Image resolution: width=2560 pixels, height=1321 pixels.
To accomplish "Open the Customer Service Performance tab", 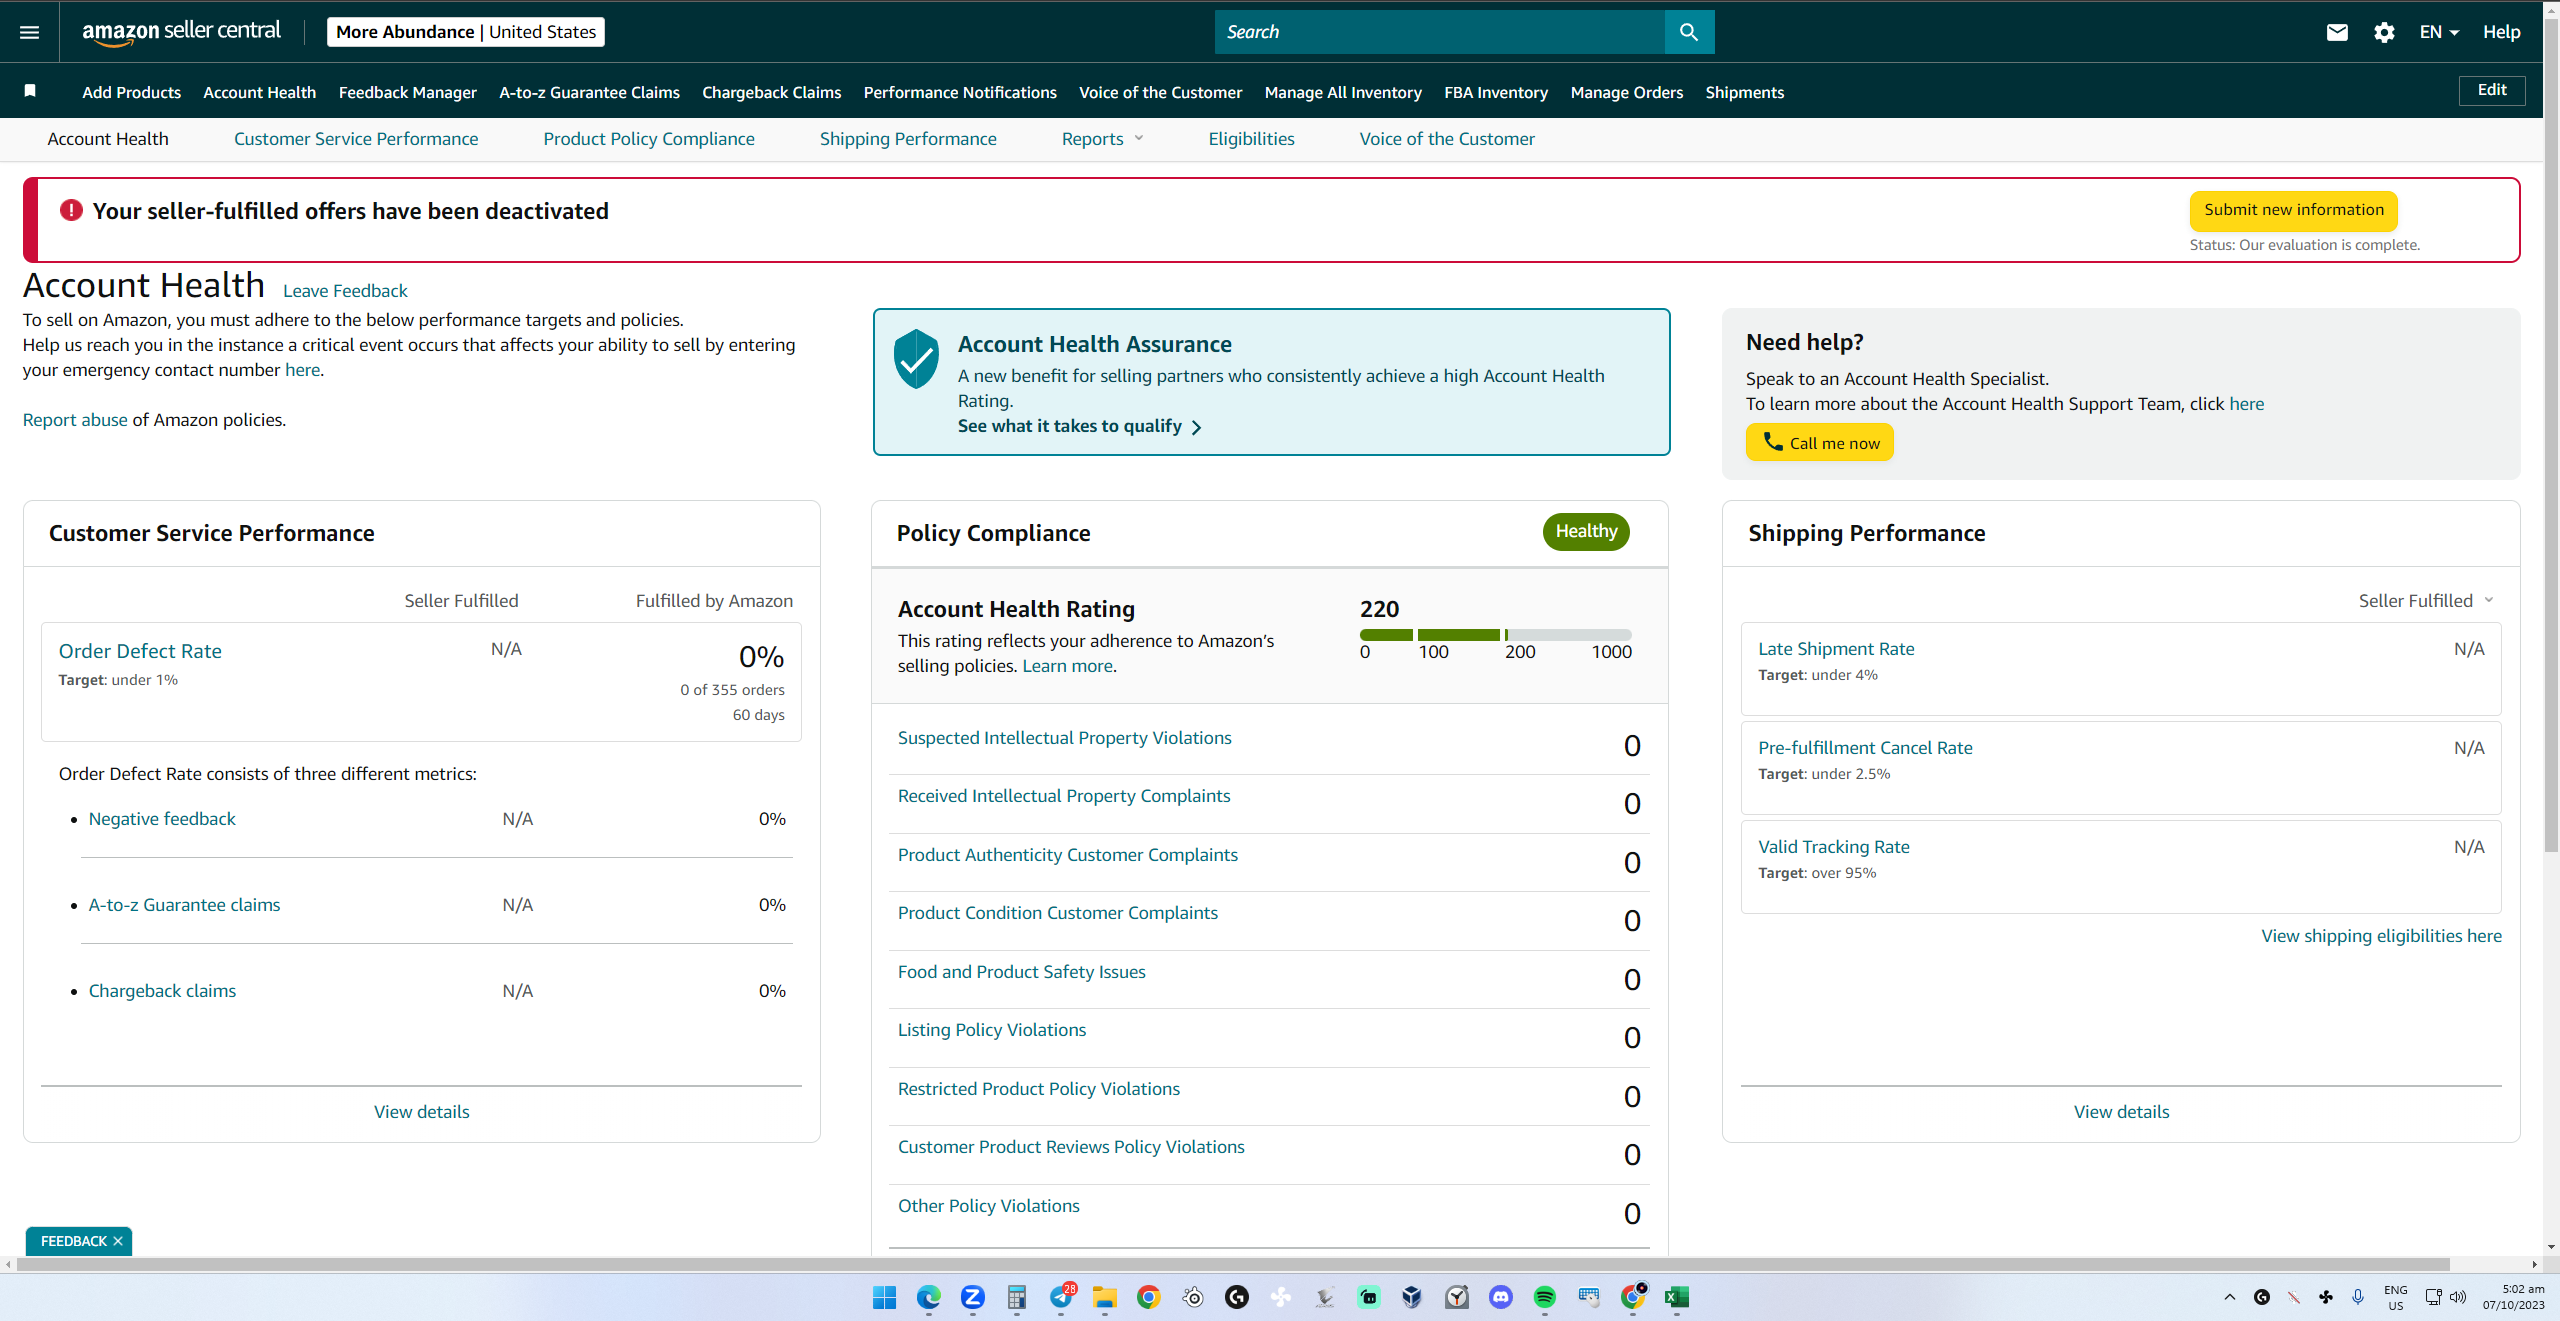I will coord(356,139).
